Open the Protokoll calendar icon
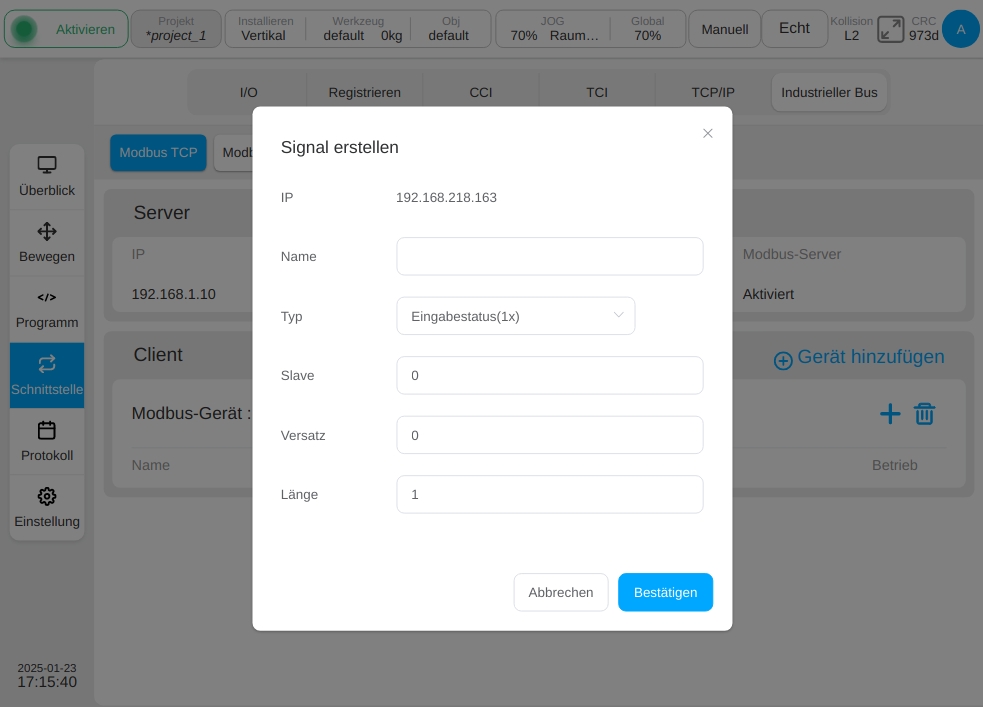The image size is (983, 707). pos(47,430)
